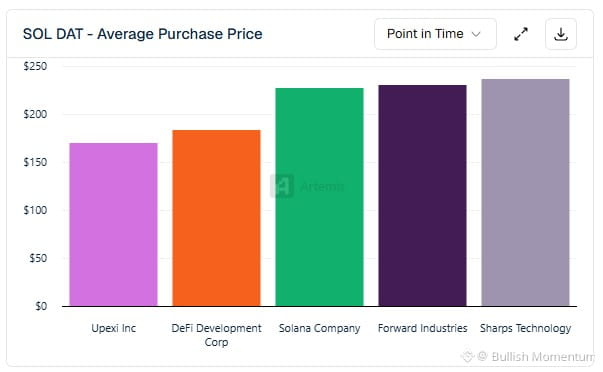The width and height of the screenshot is (603, 372).
Task: Click the DeFi Development Corp axis label
Action: [217, 335]
